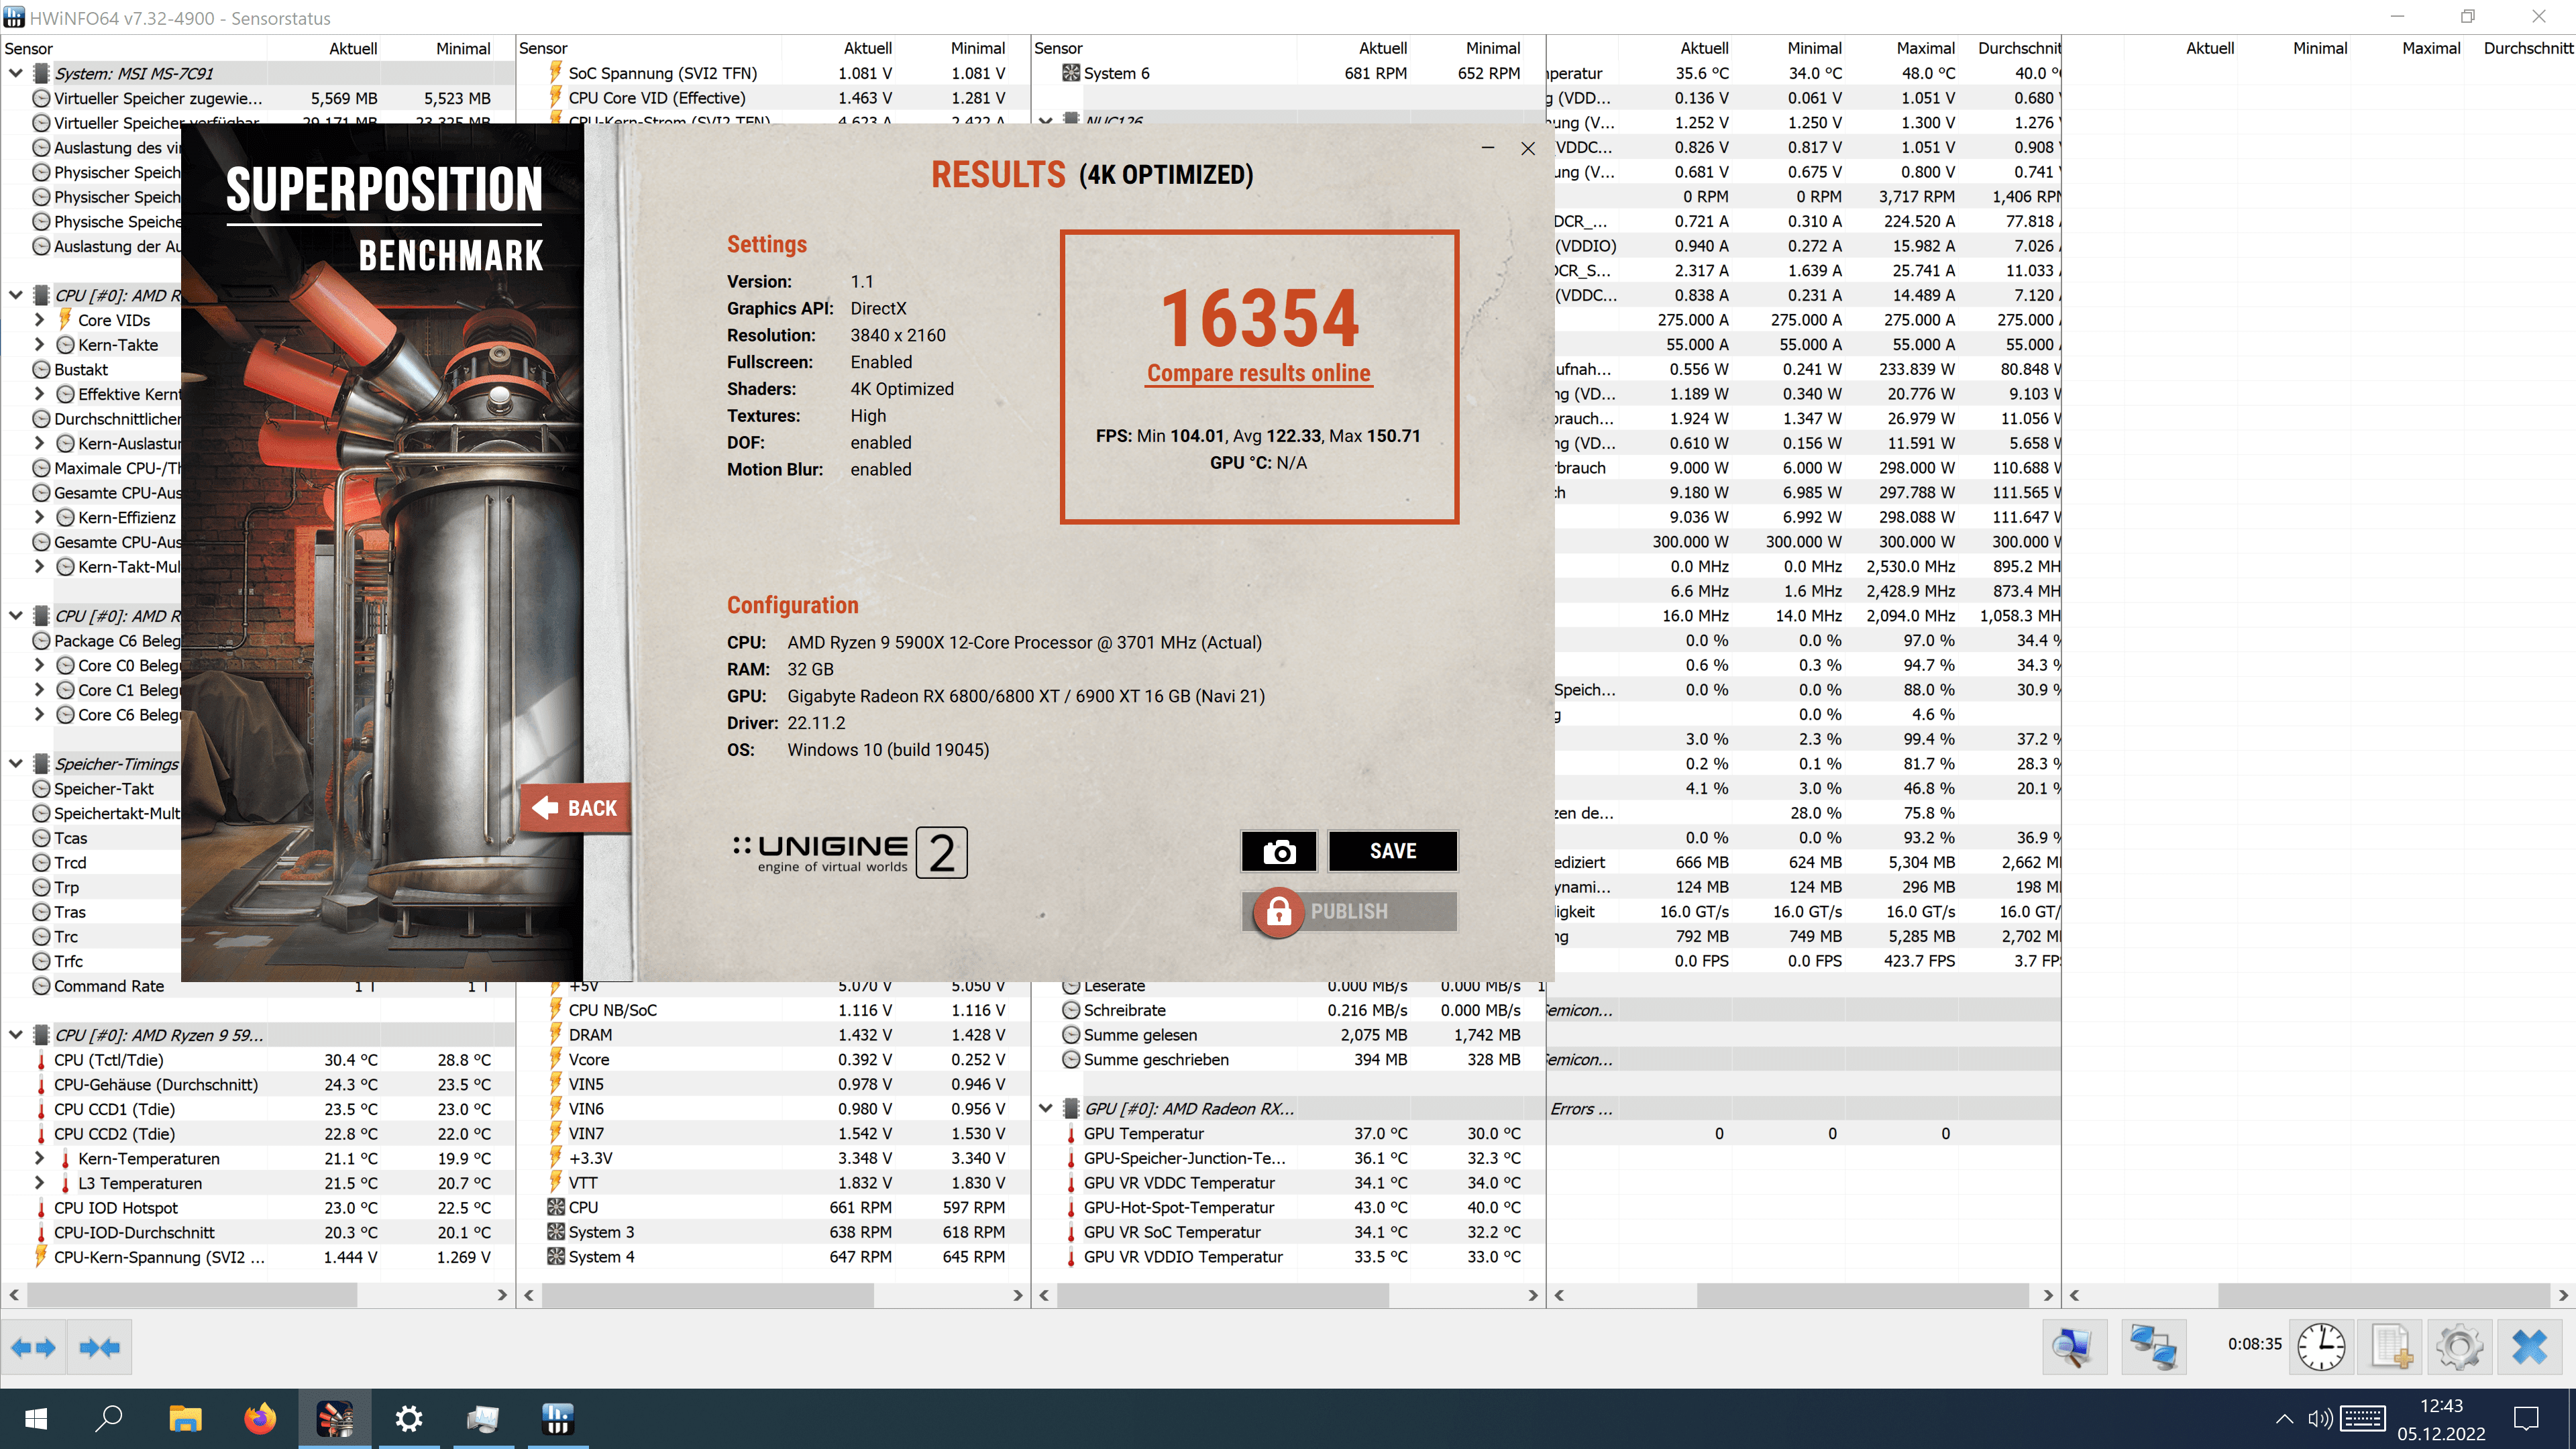Click the lock icon on Publish

[1278, 911]
